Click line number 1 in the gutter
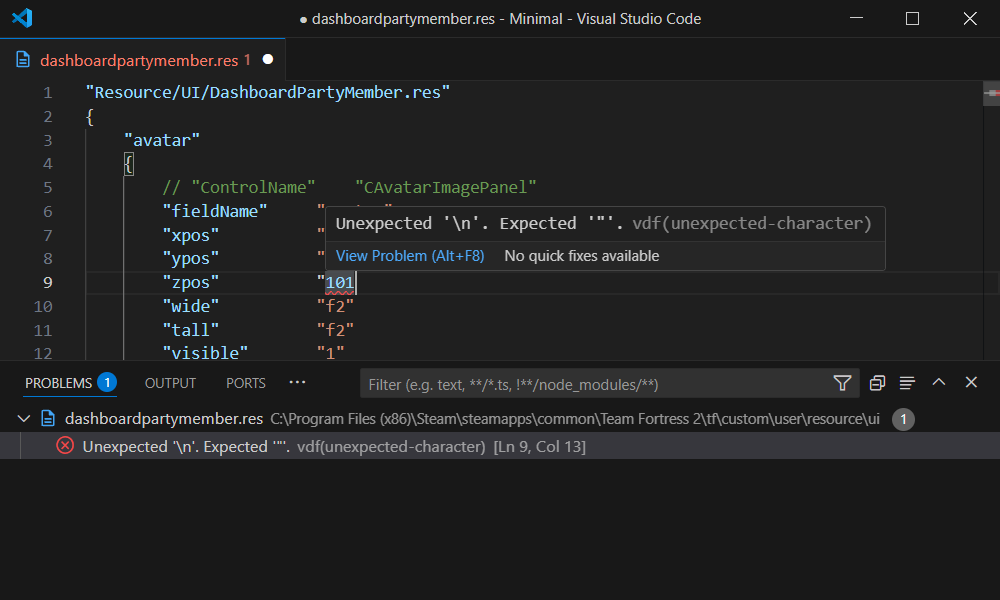 48,93
